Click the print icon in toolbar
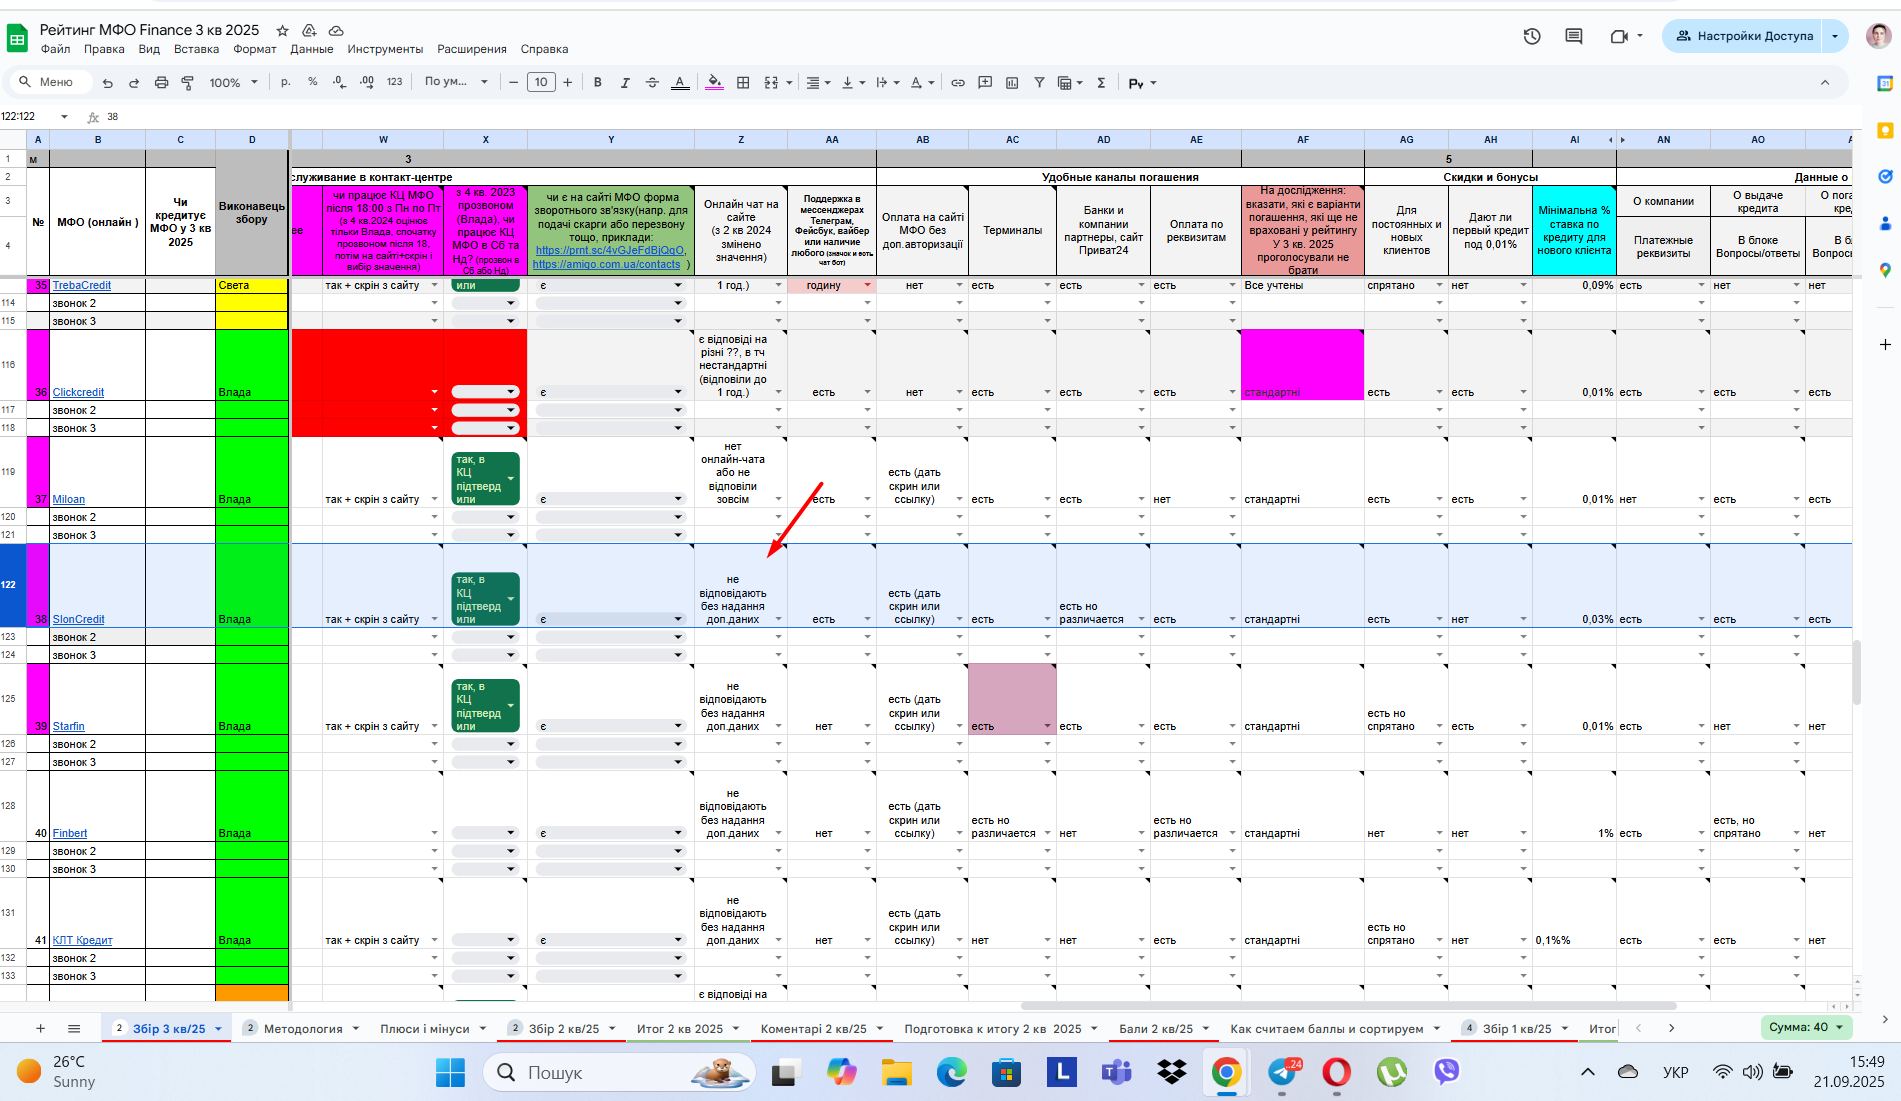The image size is (1901, 1101). [x=161, y=83]
